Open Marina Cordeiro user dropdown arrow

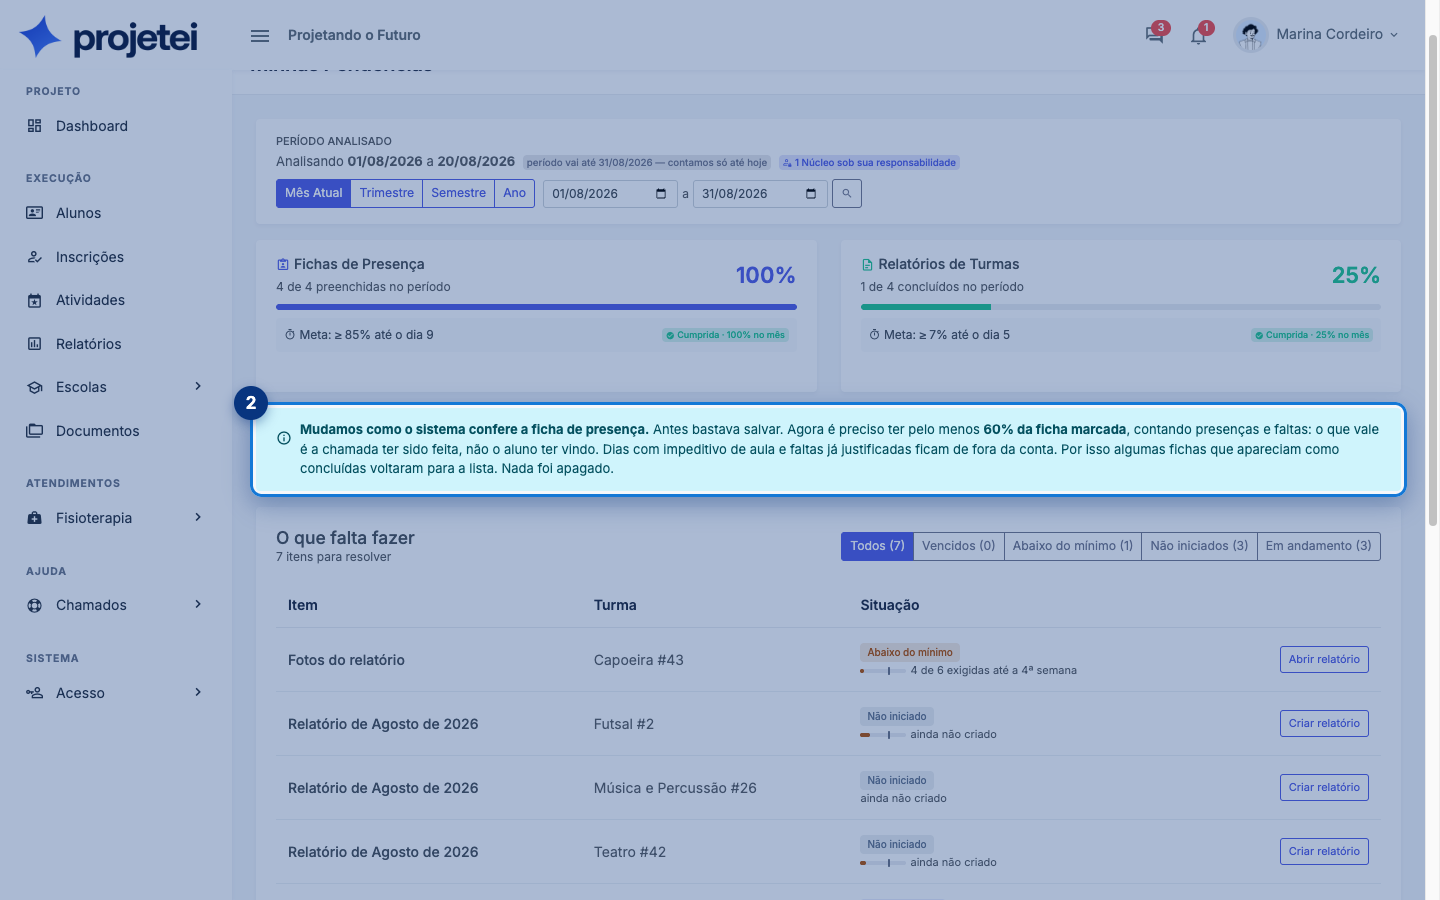point(1394,35)
